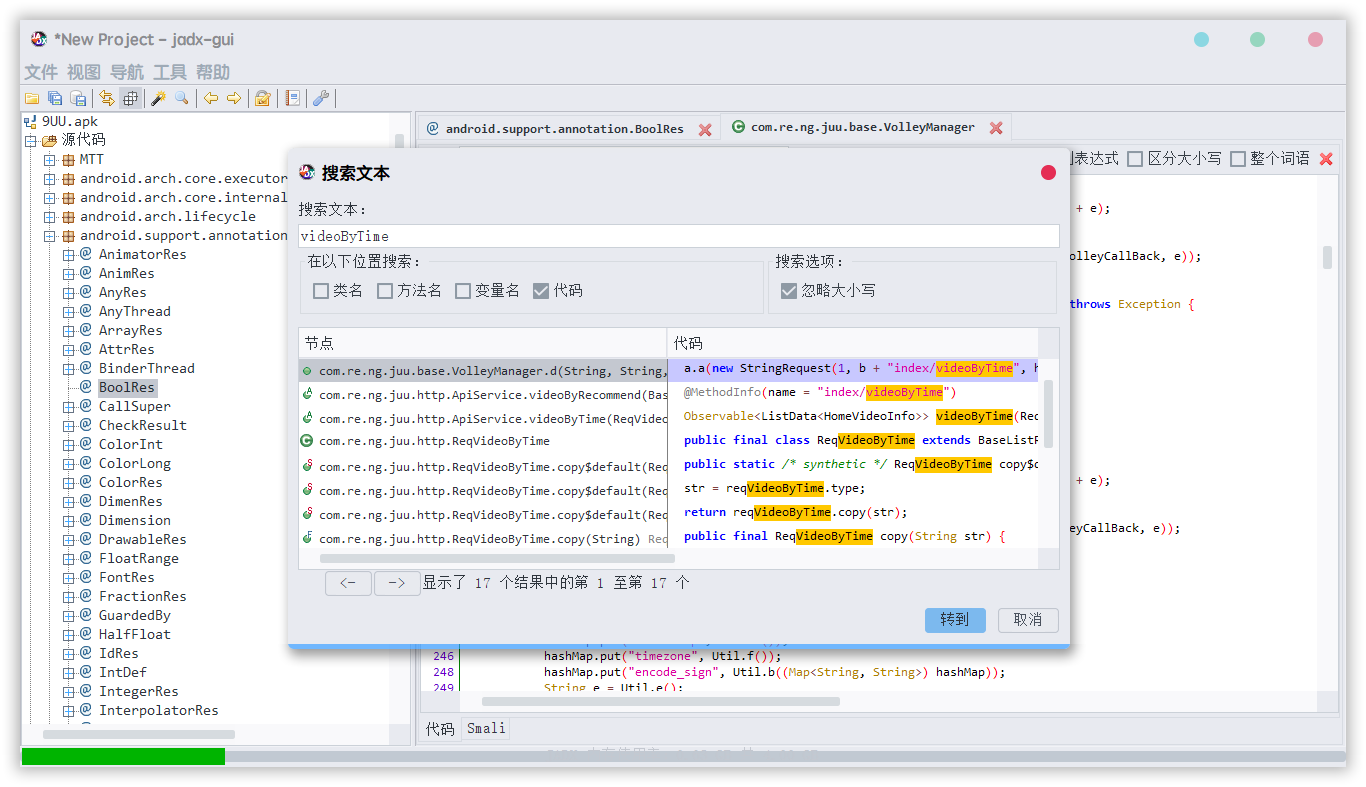Select the 代码 view tab below the editor
Screen dimensions: 1366x787
pos(440,729)
